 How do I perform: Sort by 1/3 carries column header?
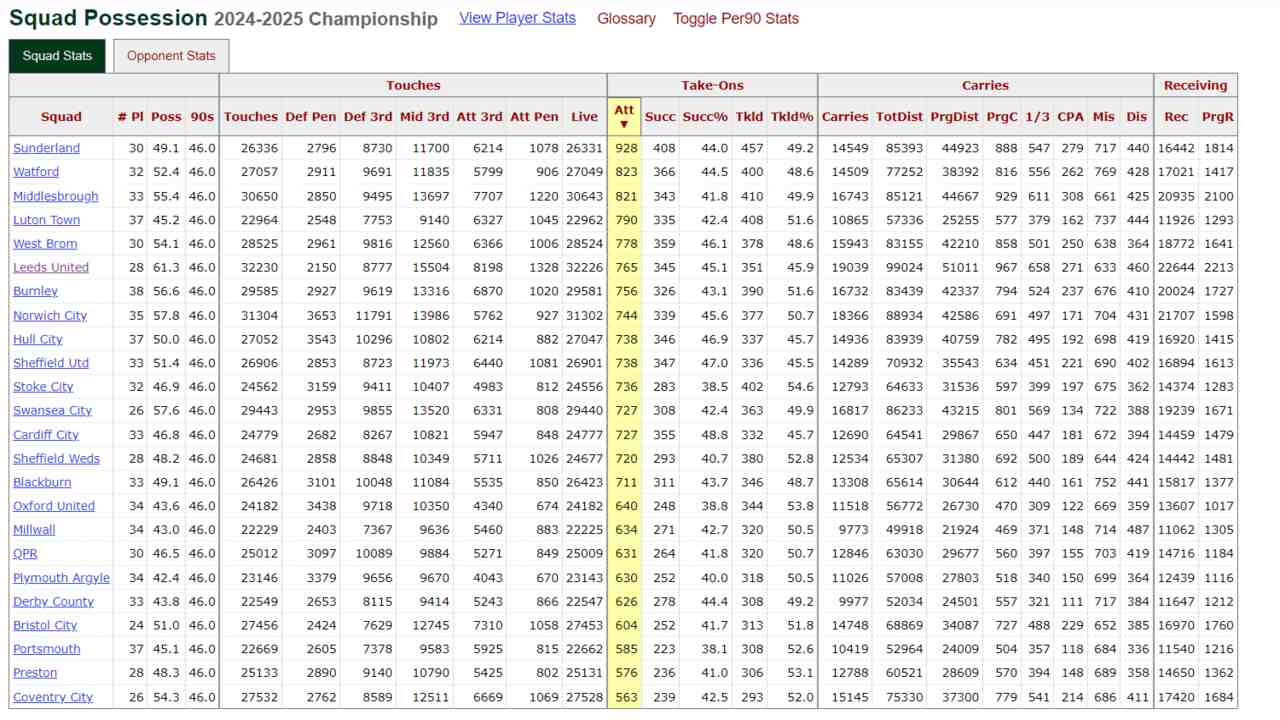pyautogui.click(x=1038, y=117)
